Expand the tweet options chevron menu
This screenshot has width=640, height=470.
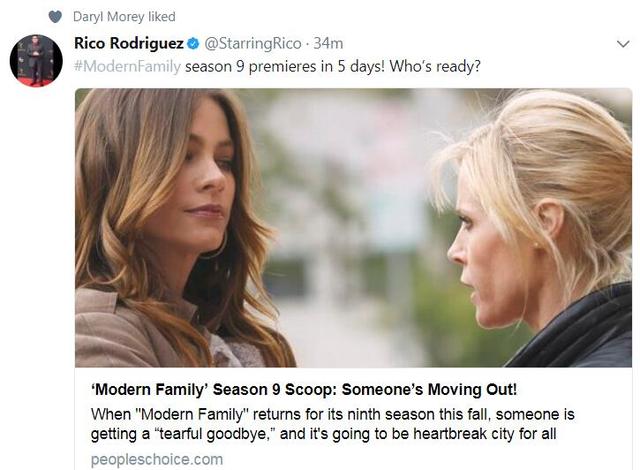[x=623, y=44]
